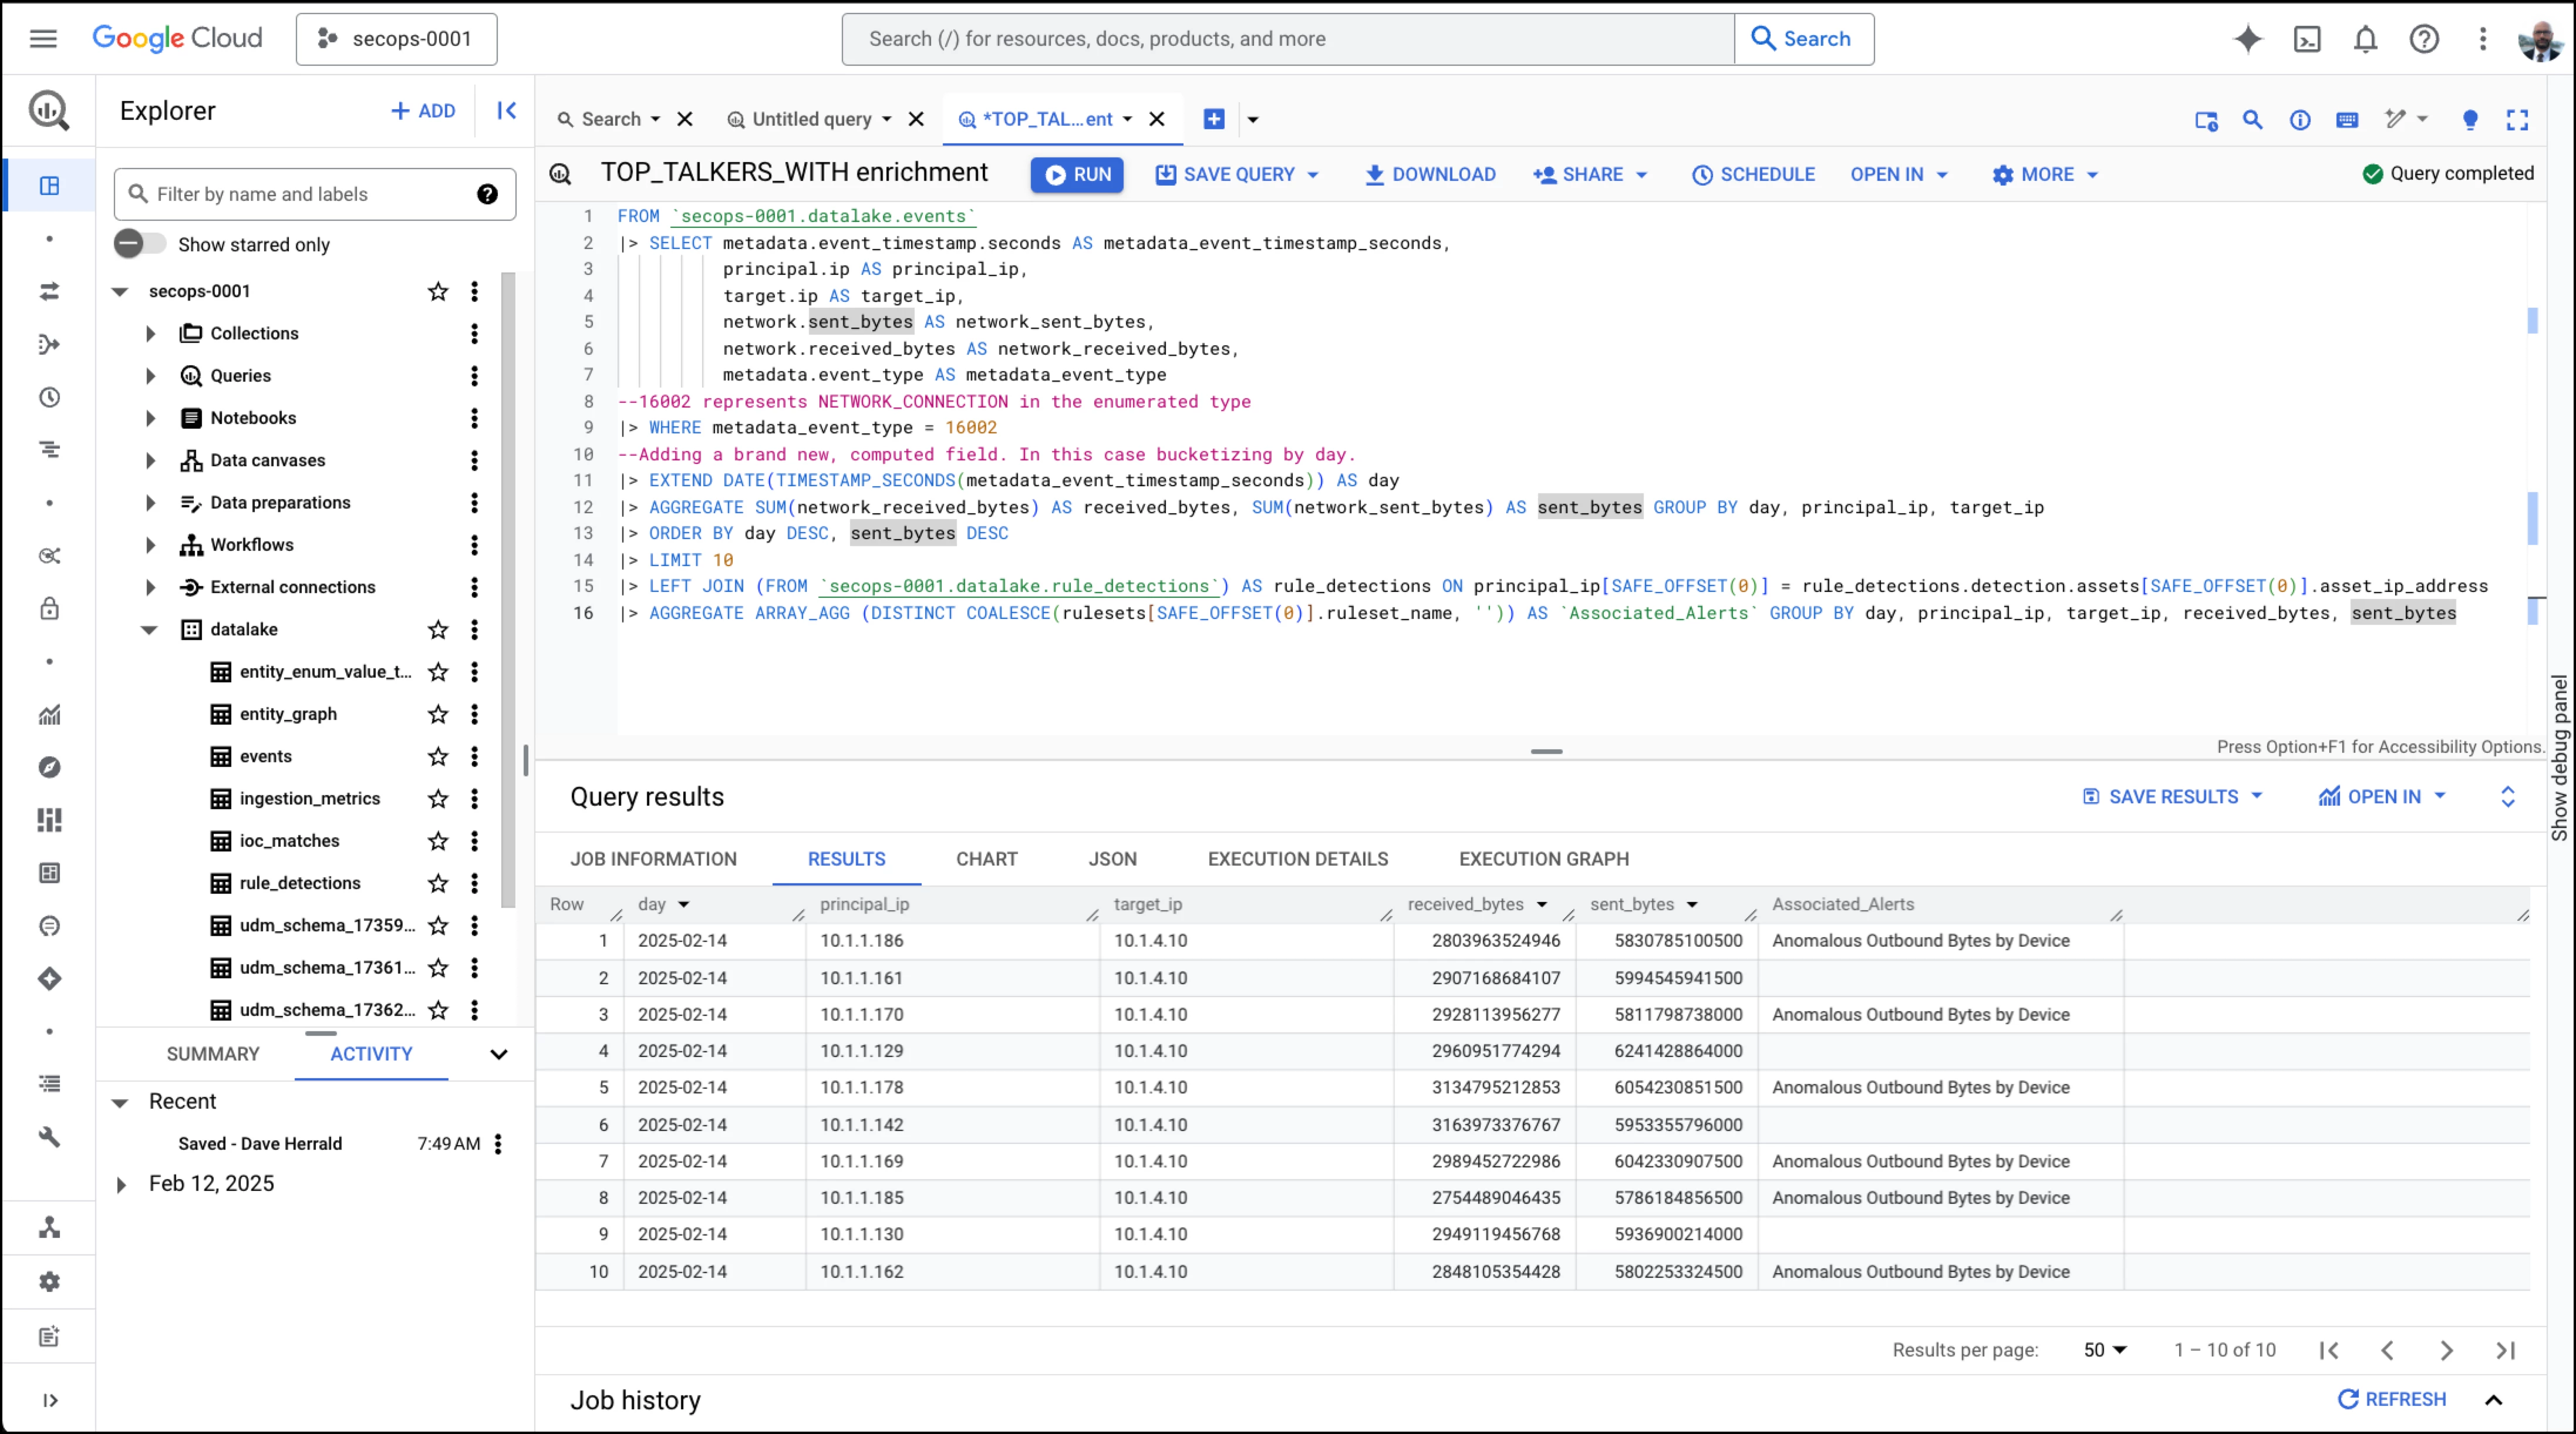Open the keyboard shortcuts icon
The image size is (2576, 1434).
(2347, 120)
